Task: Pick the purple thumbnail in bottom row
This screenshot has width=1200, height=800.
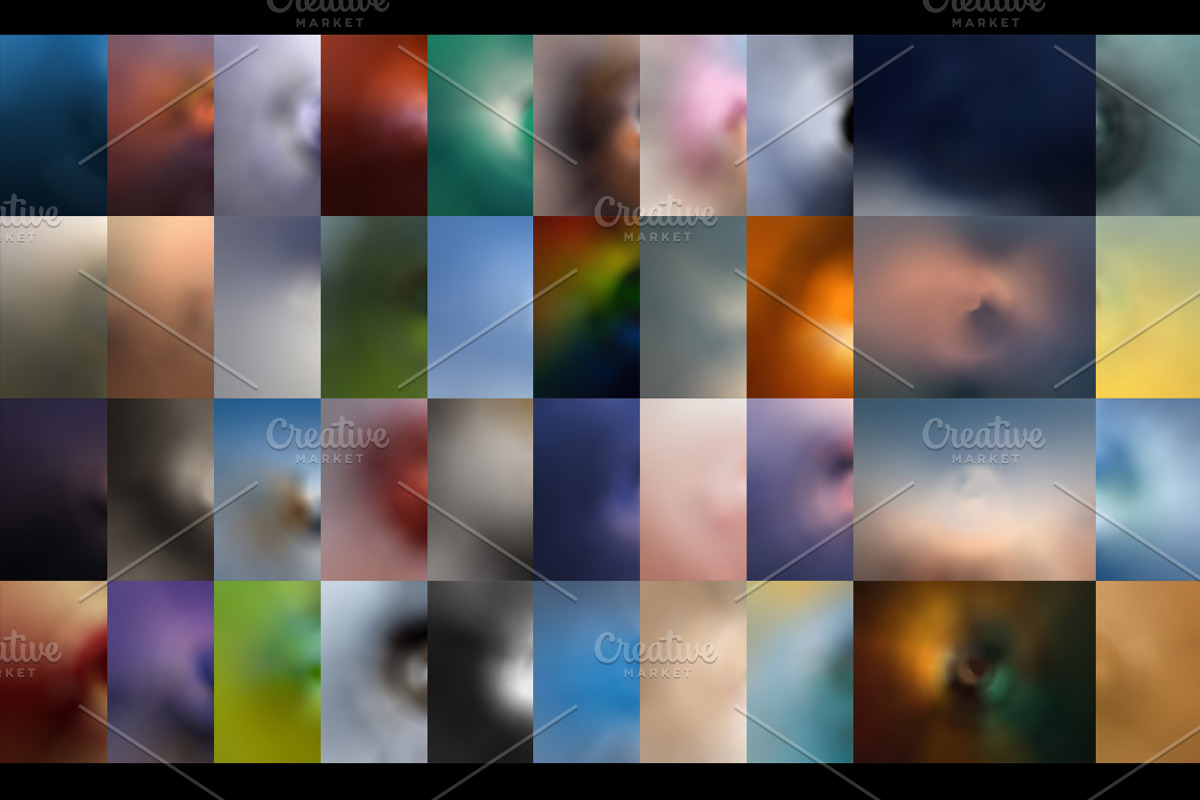Action: (x=160, y=672)
